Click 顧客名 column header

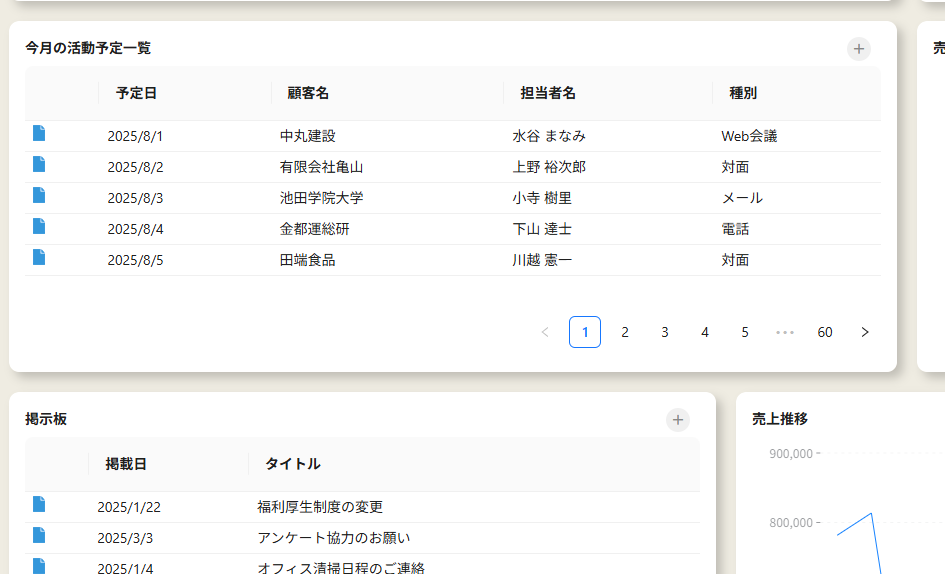[308, 93]
